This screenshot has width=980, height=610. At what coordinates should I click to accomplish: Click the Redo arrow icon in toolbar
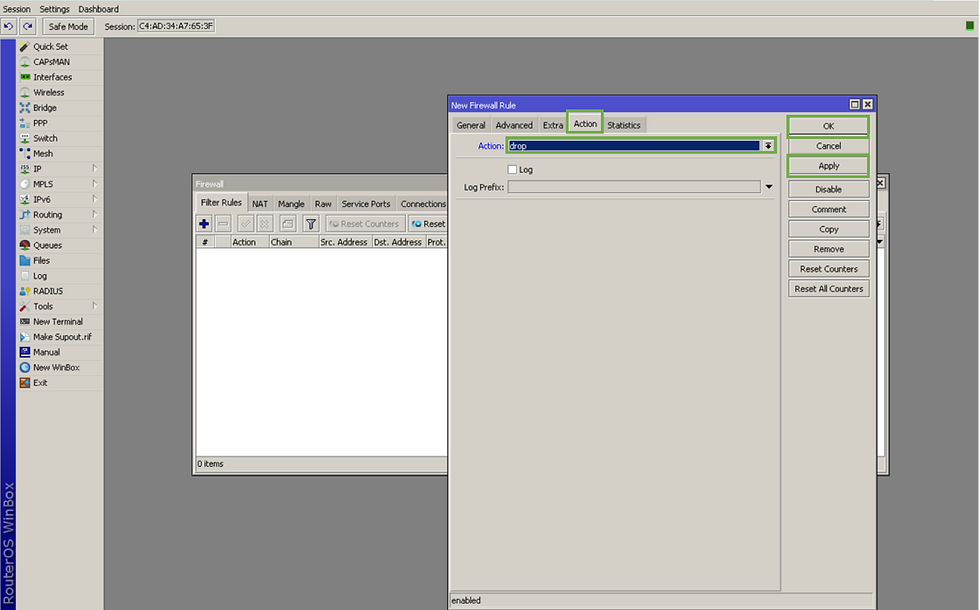(28, 26)
